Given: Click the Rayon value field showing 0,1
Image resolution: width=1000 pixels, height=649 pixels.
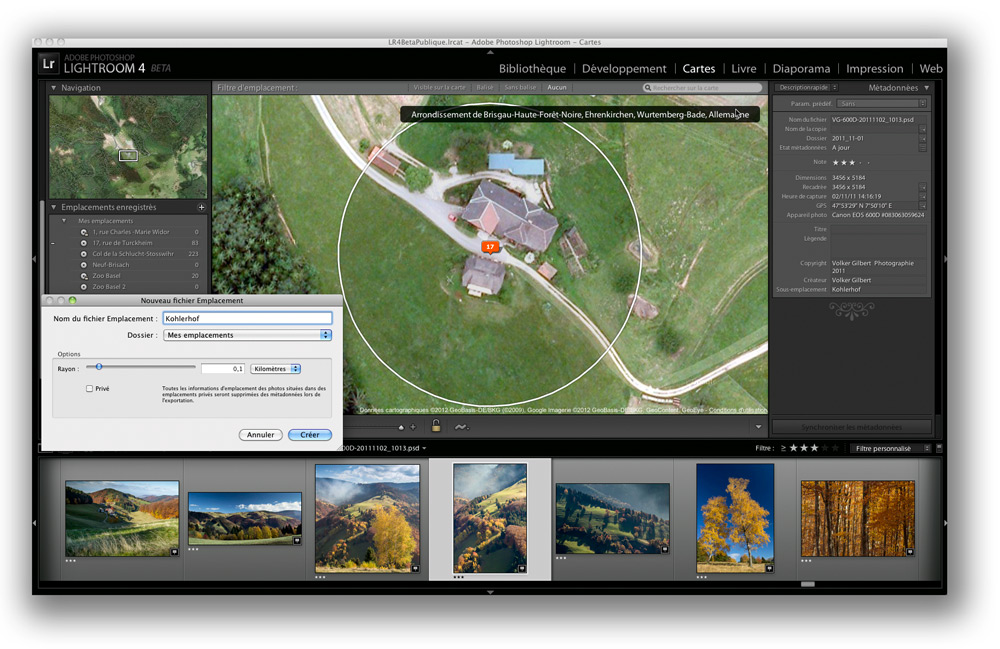Looking at the screenshot, I should tap(223, 368).
